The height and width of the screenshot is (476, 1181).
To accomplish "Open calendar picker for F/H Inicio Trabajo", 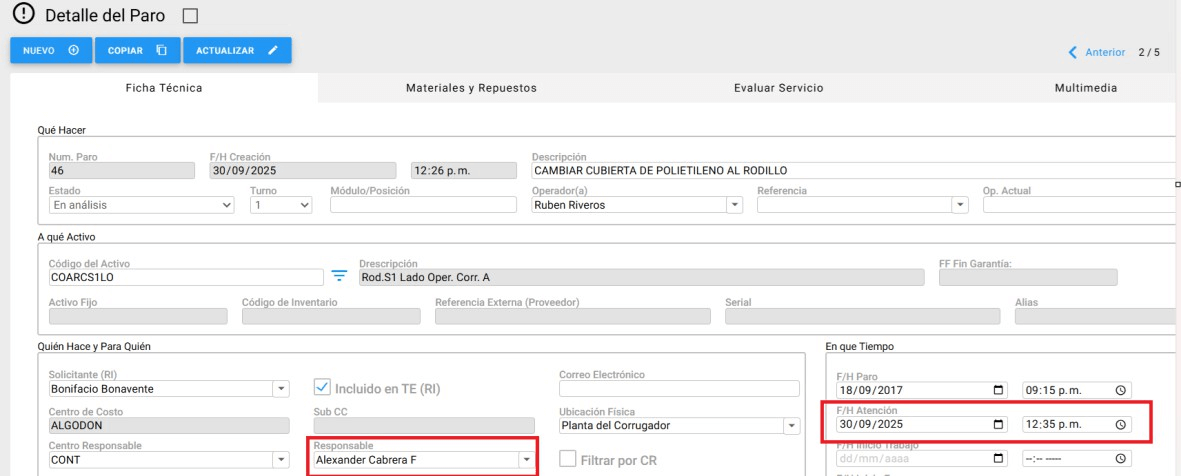I will pyautogui.click(x=997, y=458).
